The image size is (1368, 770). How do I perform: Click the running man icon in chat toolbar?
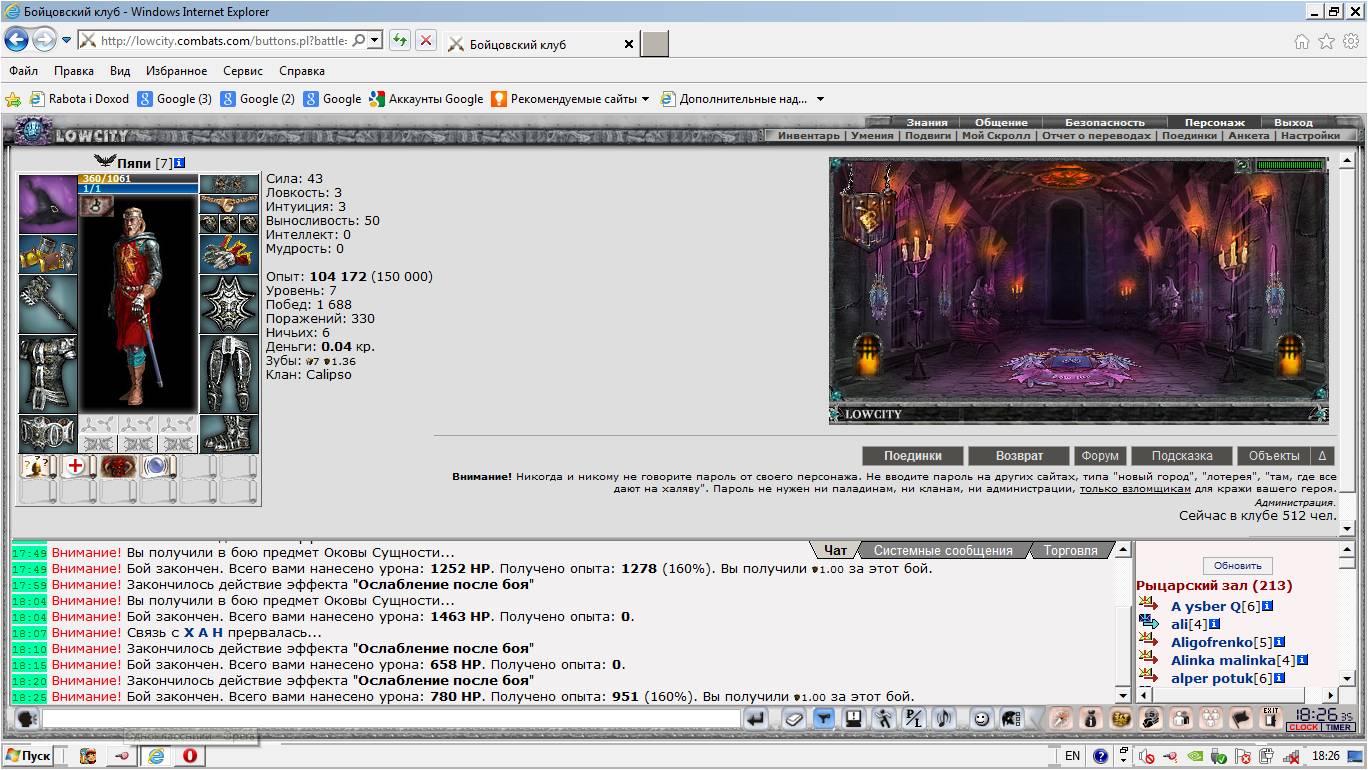coord(884,718)
